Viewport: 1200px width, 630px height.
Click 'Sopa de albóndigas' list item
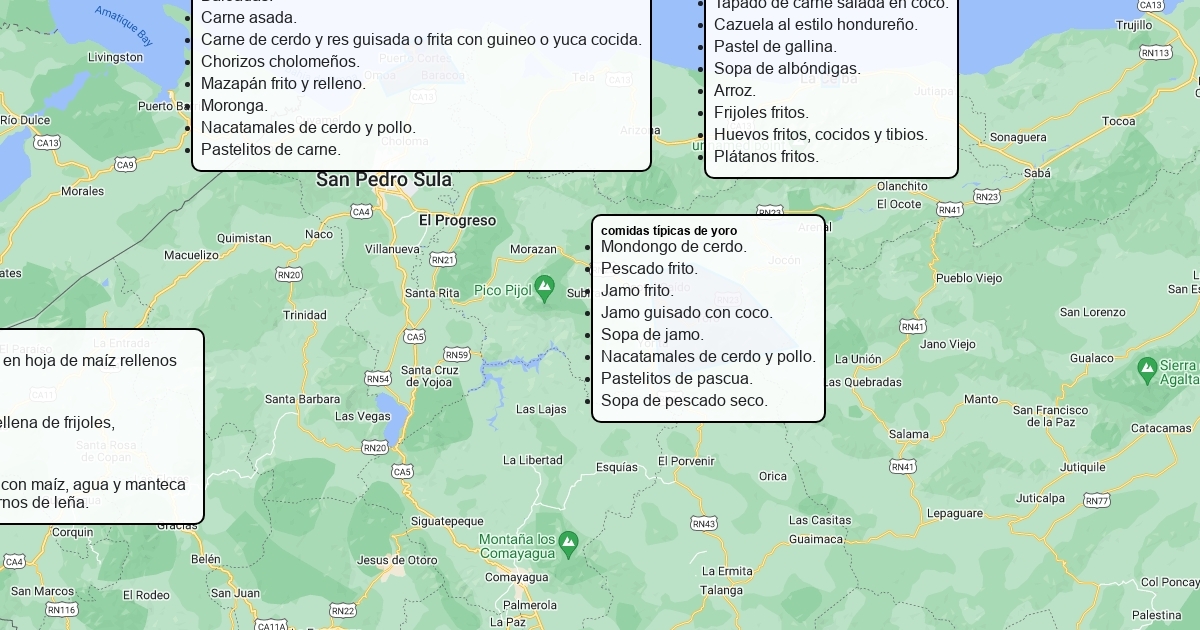pos(787,69)
